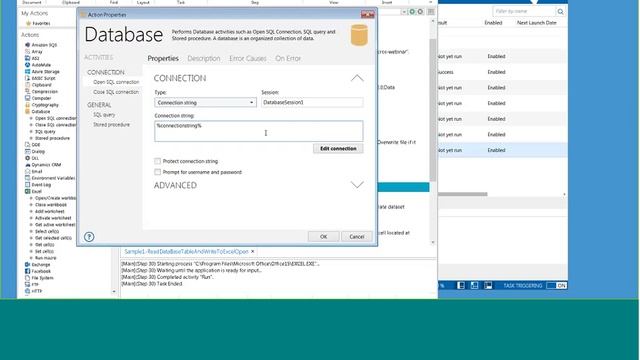Screen dimensions: 640x360
Task: Click the Next Launch Date column header
Action: click(x=537, y=23)
